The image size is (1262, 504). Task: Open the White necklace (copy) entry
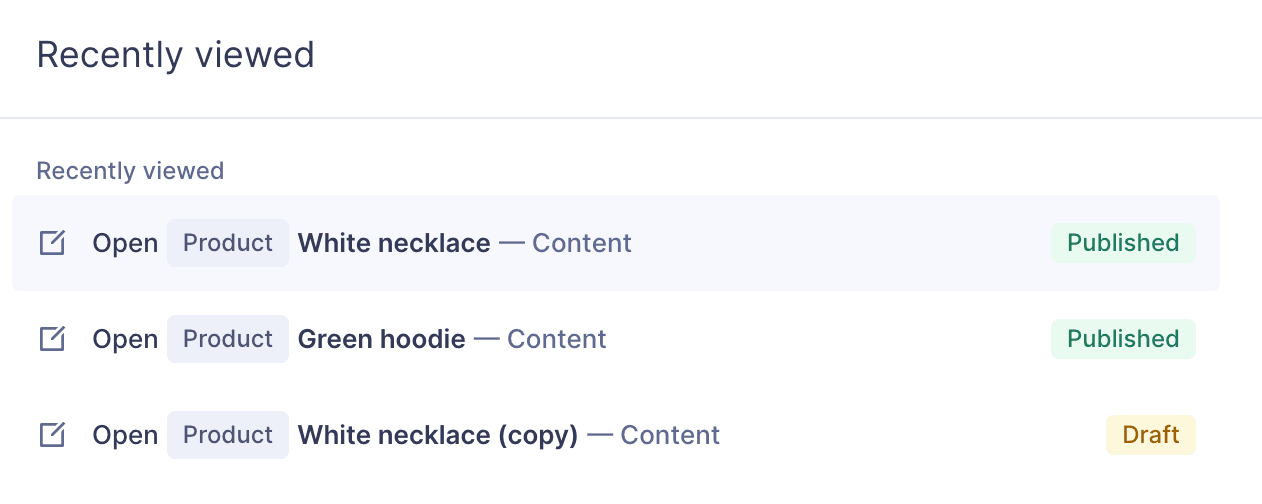pyautogui.click(x=438, y=435)
